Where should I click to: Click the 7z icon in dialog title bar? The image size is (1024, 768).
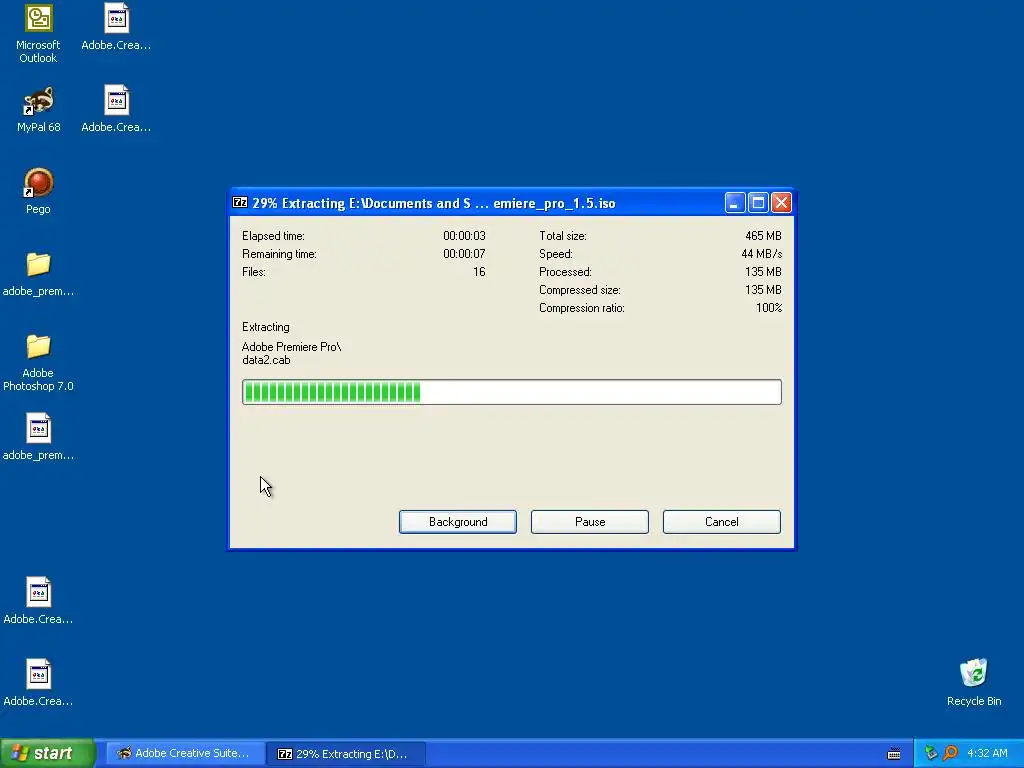[240, 203]
